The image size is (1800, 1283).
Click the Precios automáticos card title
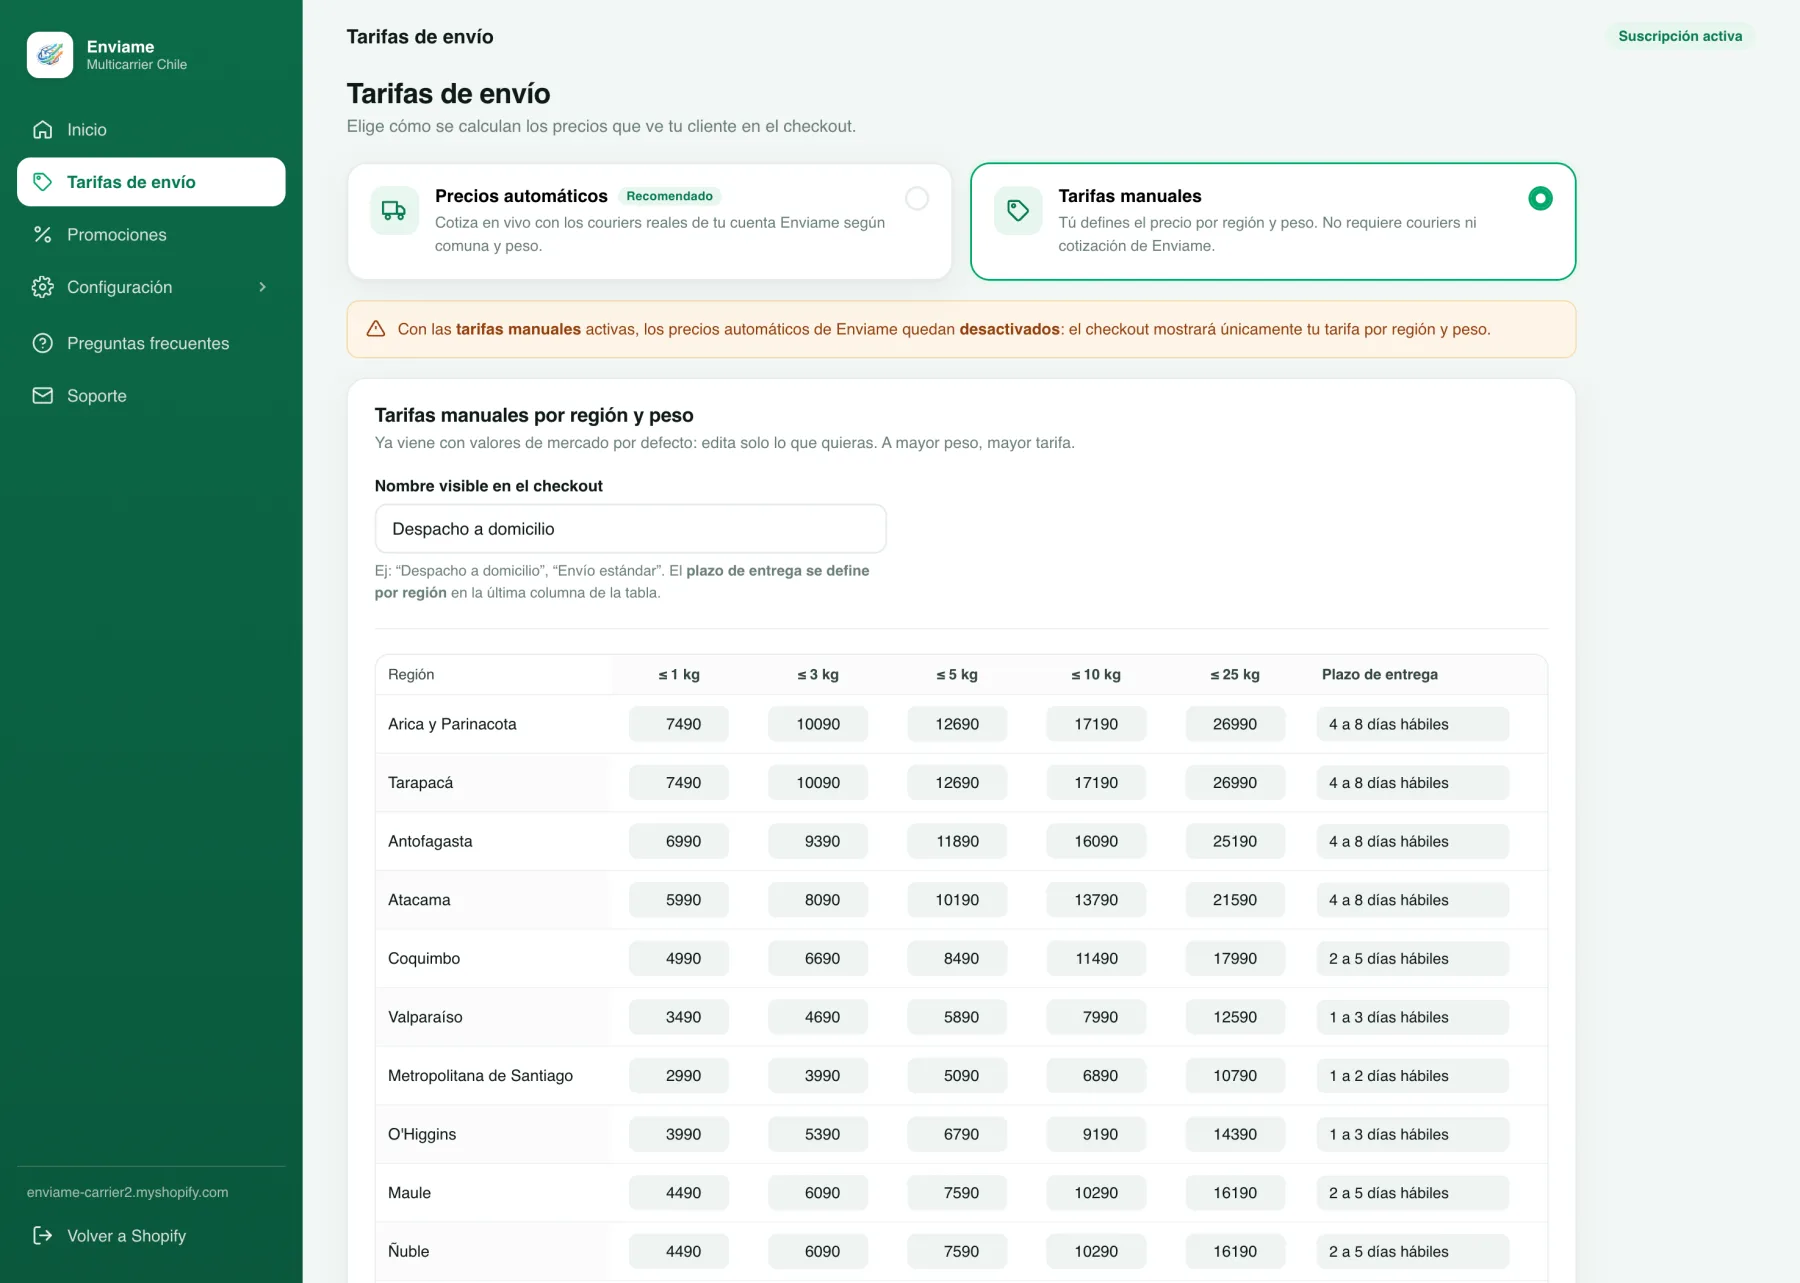click(x=521, y=196)
